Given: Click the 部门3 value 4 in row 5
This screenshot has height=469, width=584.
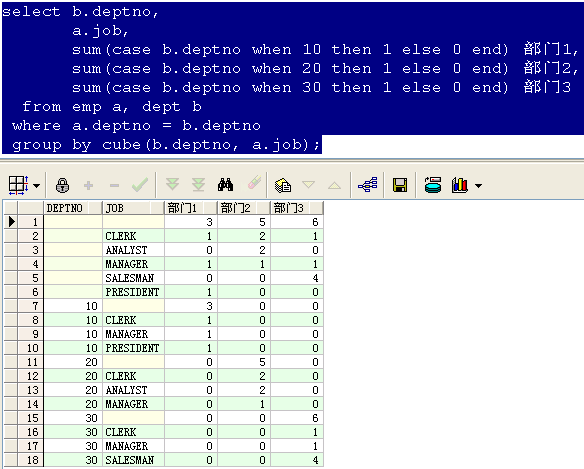Looking at the screenshot, I should click(x=297, y=278).
